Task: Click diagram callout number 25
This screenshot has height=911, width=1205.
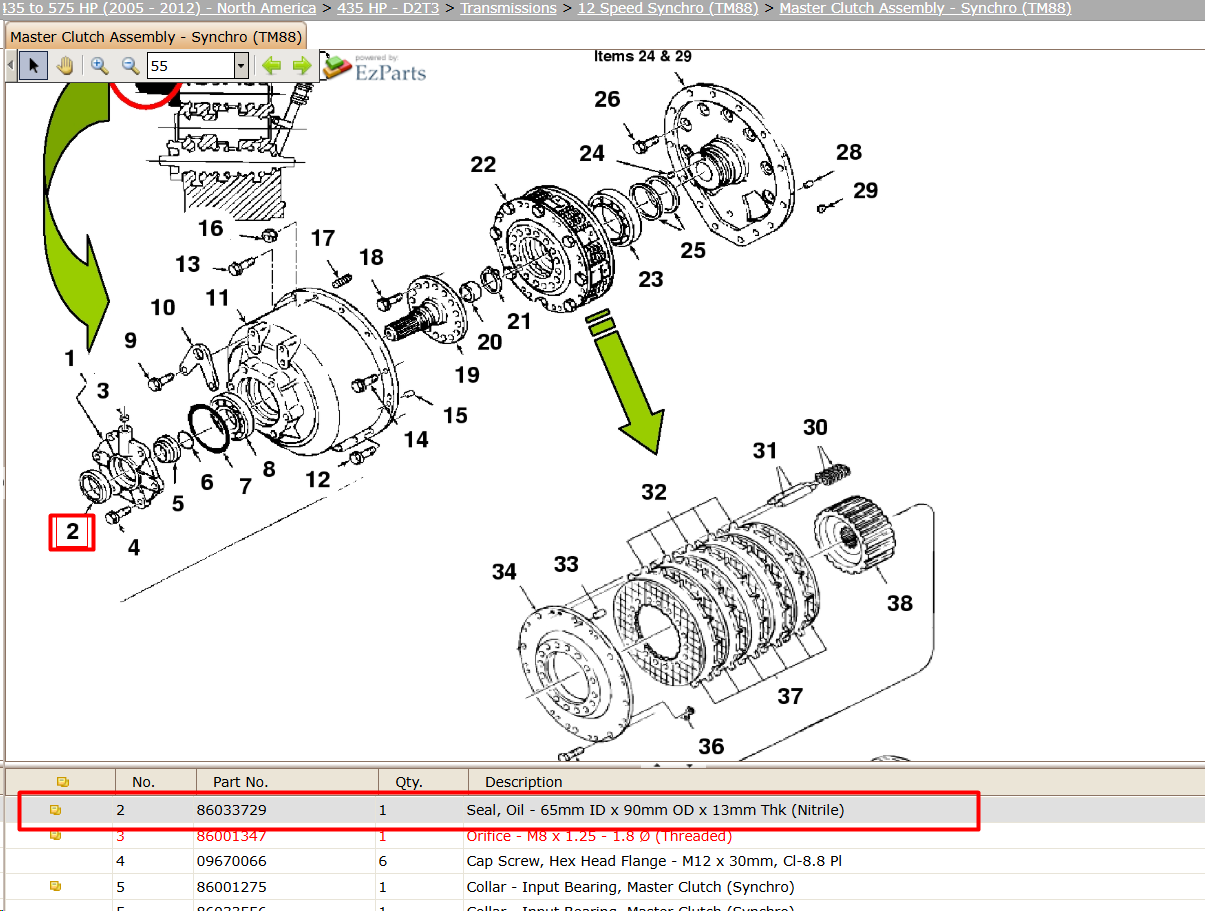Action: click(x=693, y=250)
